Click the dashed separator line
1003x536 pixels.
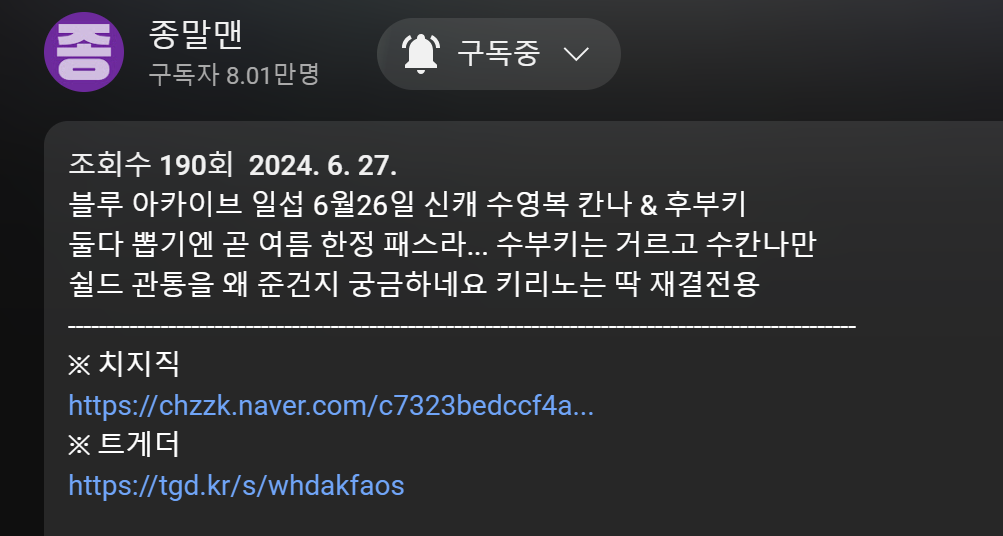[462, 326]
